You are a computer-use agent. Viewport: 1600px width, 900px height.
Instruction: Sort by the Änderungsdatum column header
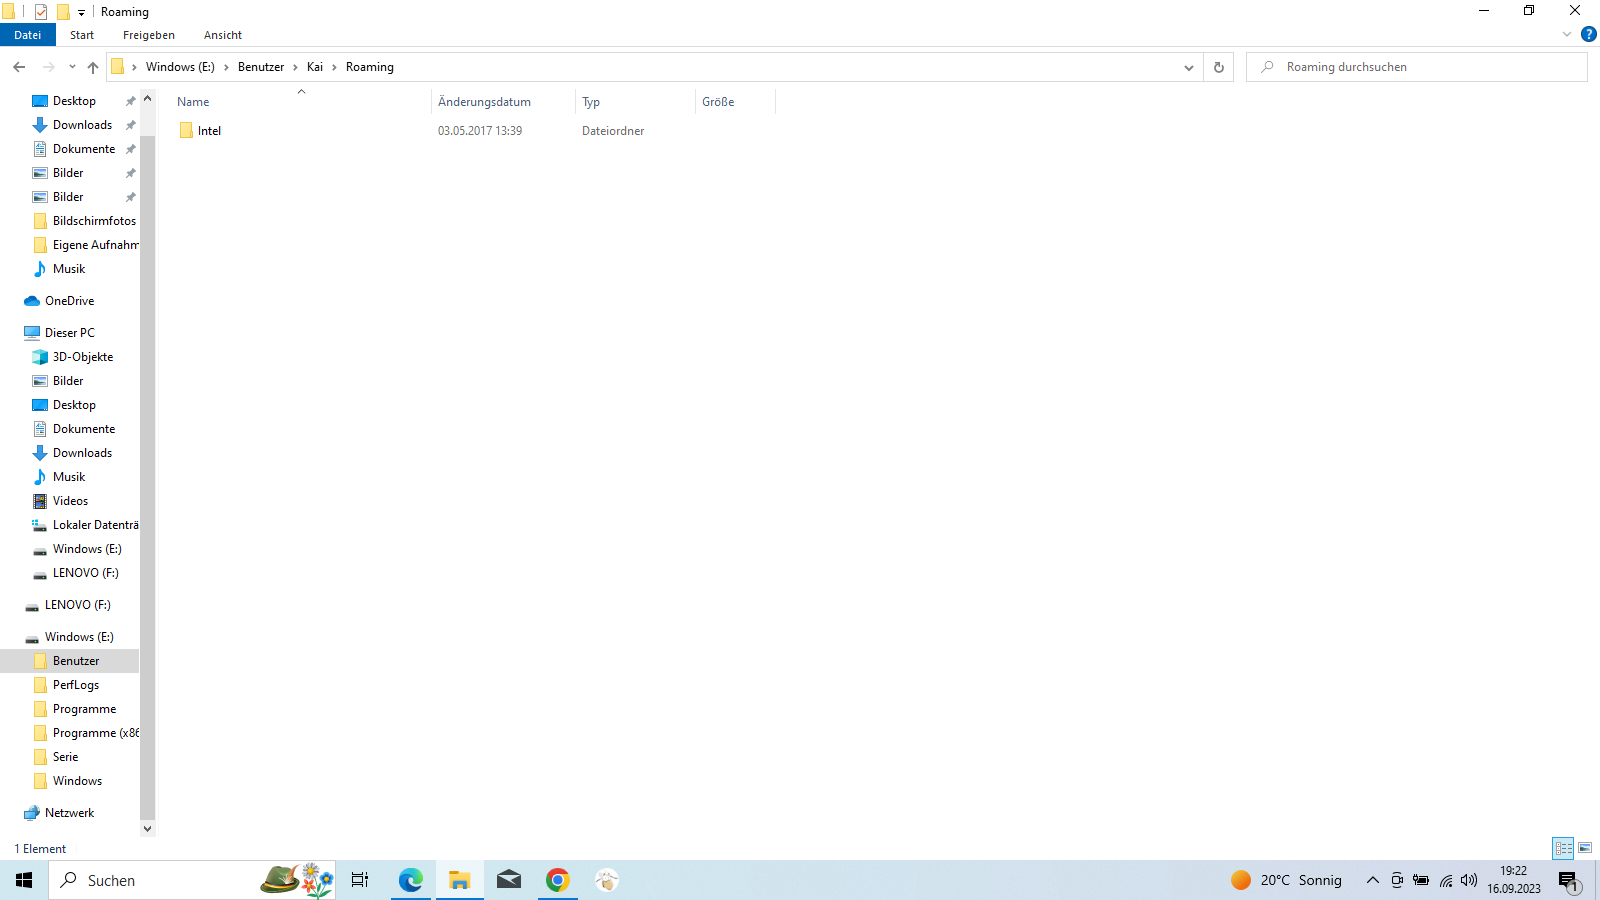click(485, 102)
